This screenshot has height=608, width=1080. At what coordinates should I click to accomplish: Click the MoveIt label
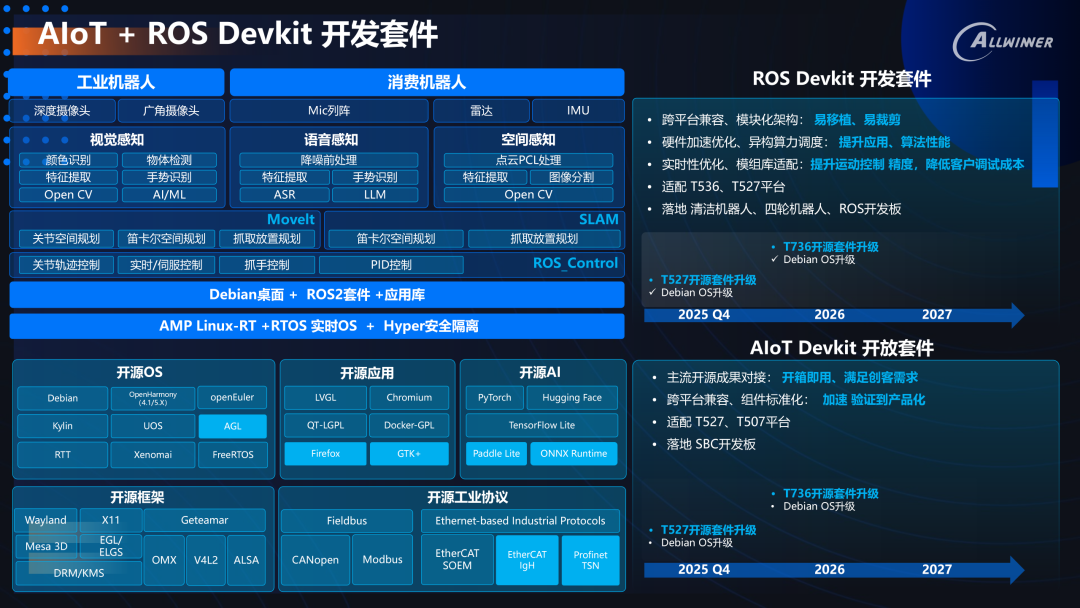(x=291, y=220)
